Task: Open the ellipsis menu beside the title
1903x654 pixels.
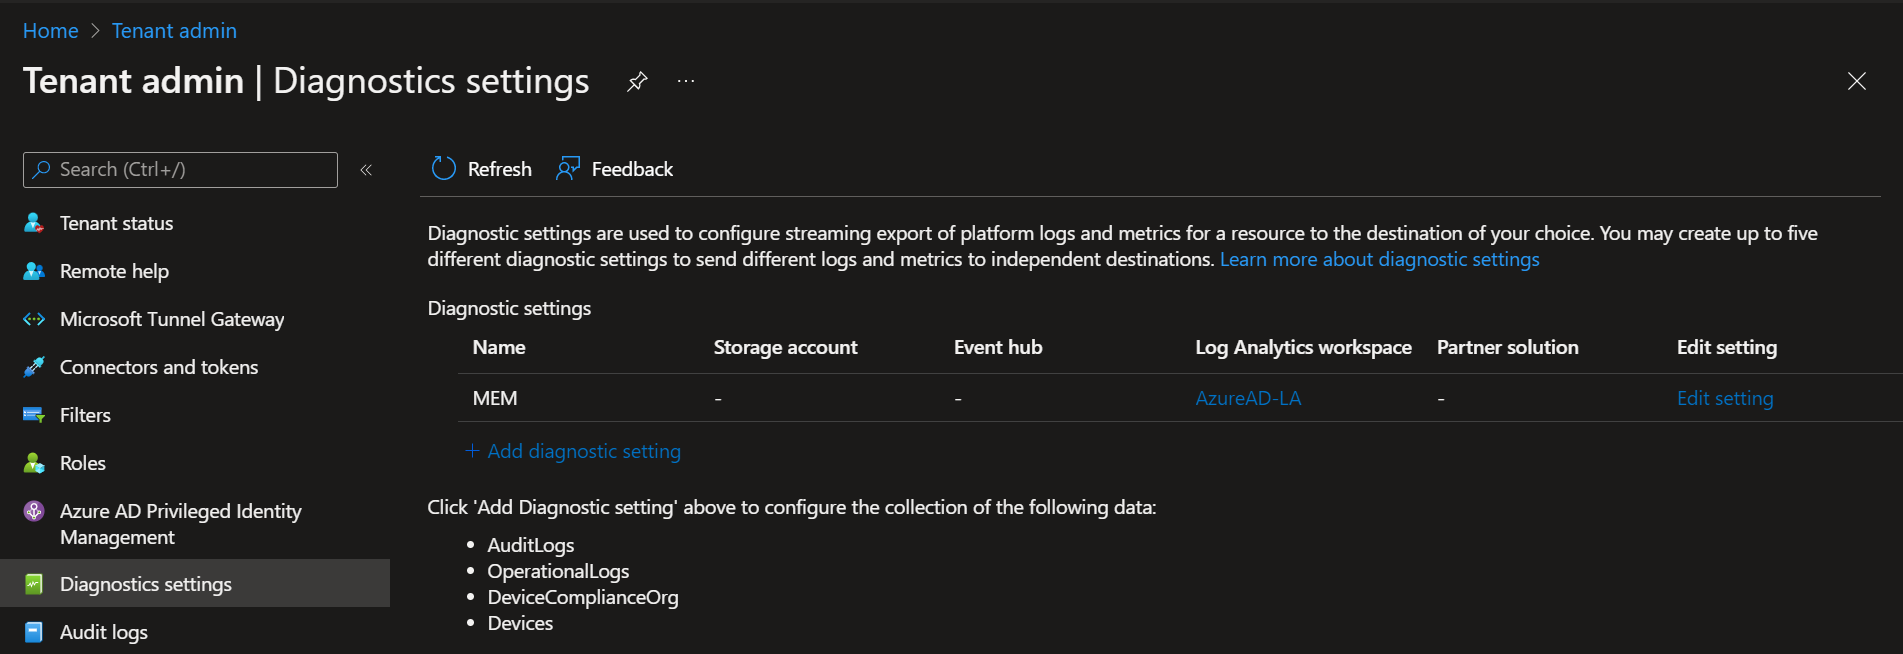Action: click(x=685, y=81)
